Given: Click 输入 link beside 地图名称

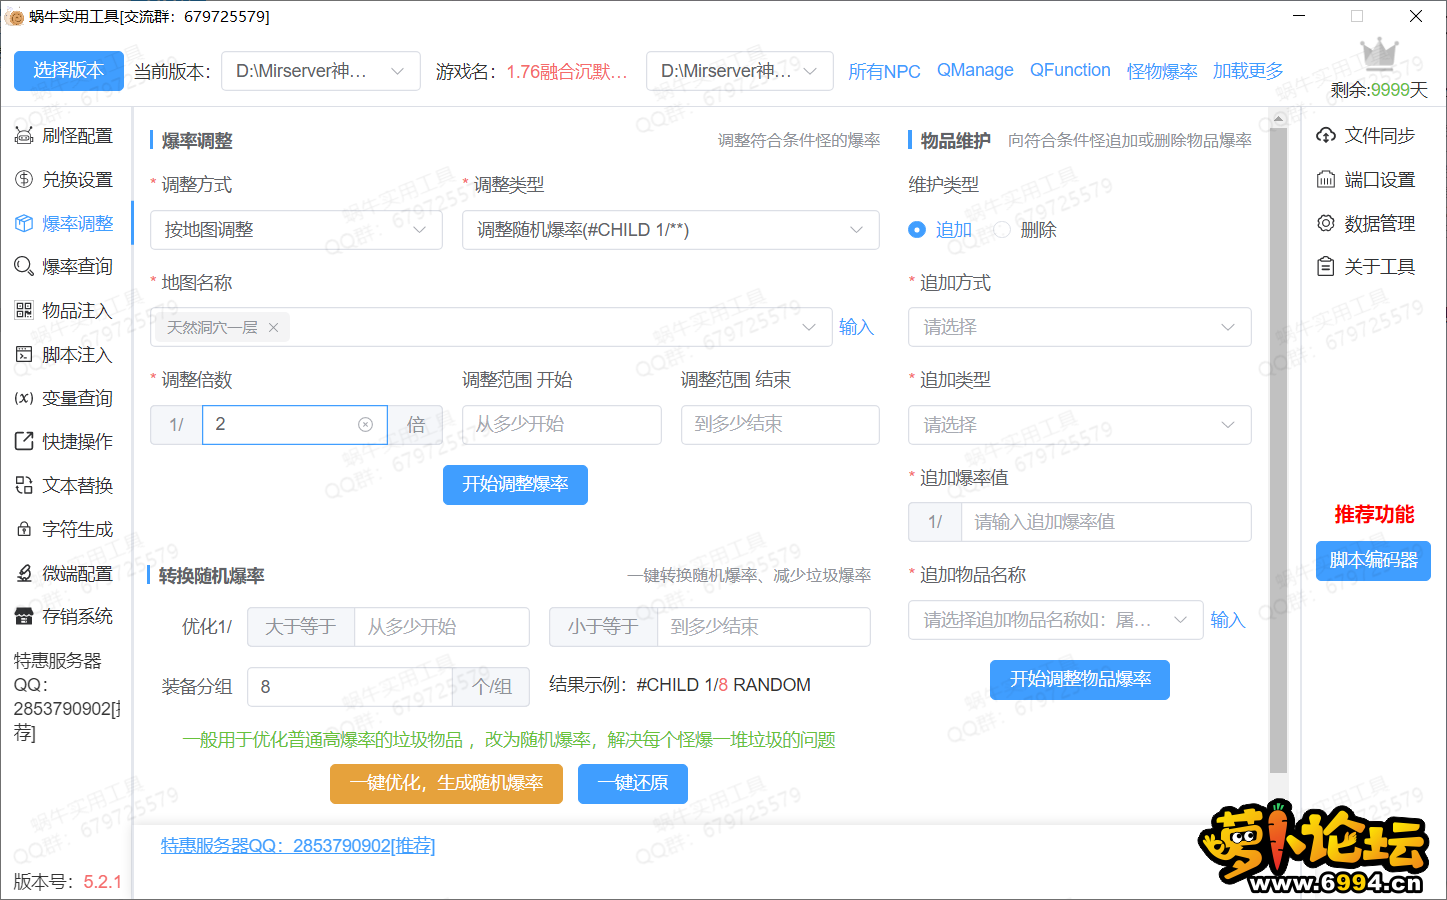Looking at the screenshot, I should (x=856, y=327).
